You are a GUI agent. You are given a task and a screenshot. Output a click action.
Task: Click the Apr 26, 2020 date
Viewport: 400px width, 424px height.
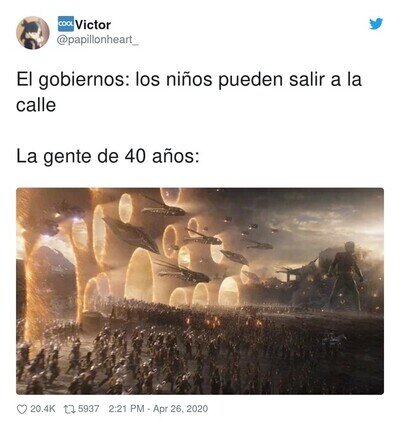(x=180, y=409)
